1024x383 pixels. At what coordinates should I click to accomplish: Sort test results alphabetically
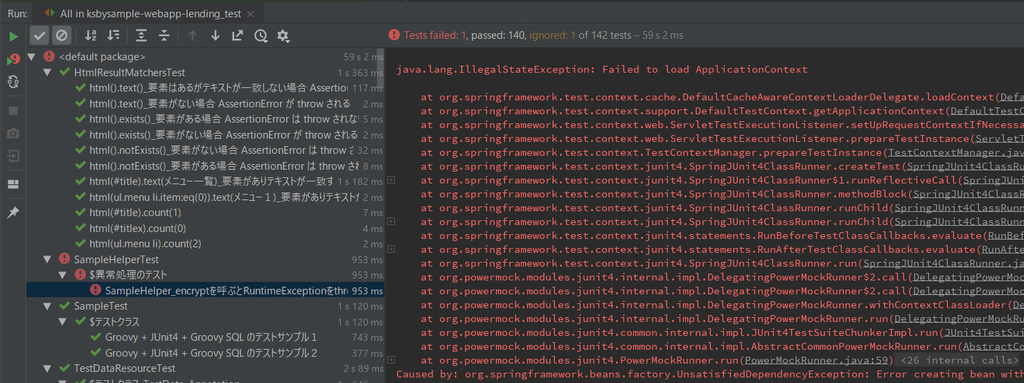coord(91,36)
